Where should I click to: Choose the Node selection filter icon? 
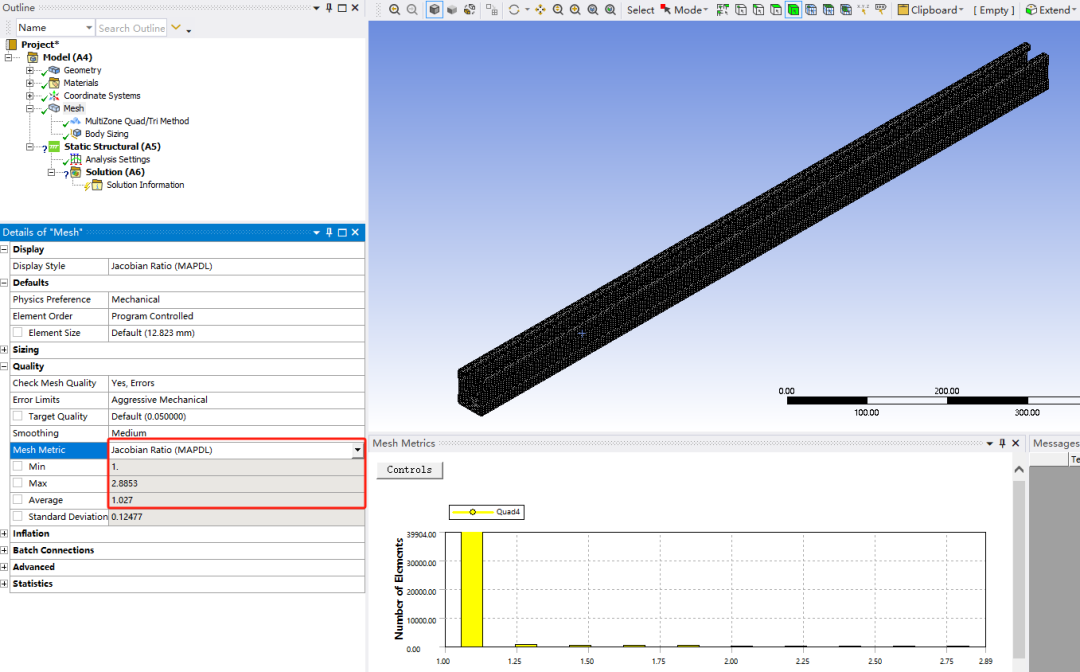(x=811, y=10)
